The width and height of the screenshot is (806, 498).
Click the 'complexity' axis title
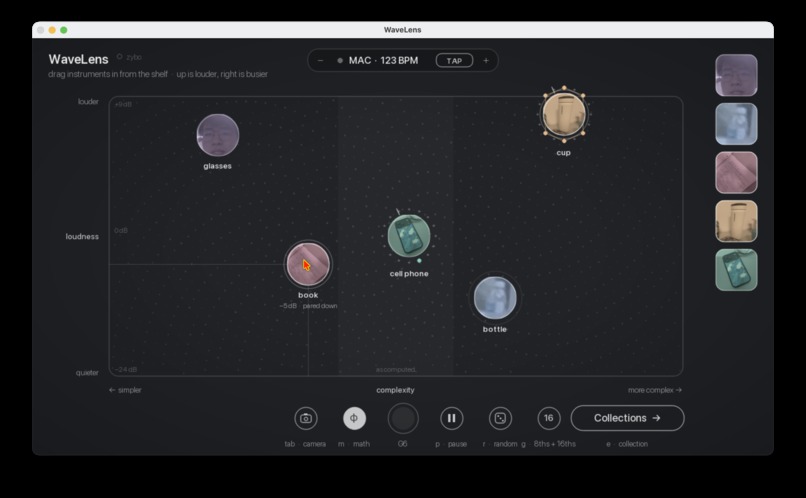pos(395,390)
